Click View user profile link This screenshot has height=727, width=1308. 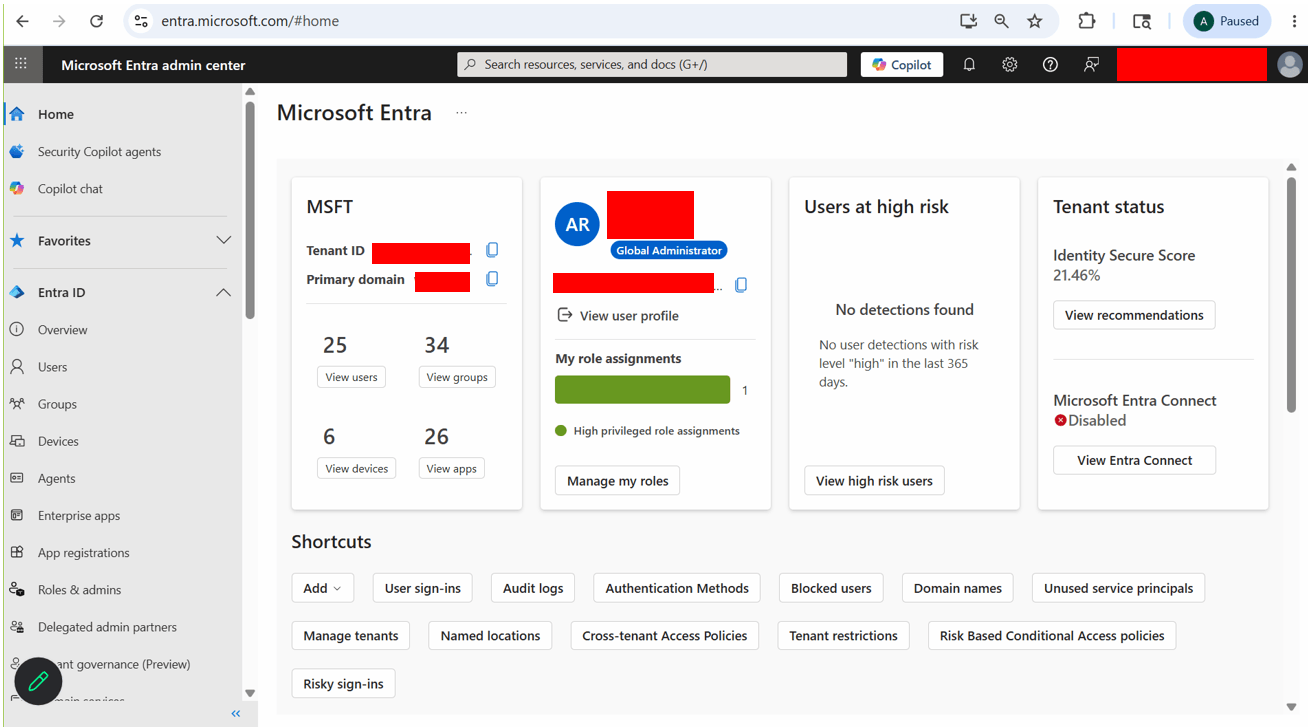(x=617, y=315)
